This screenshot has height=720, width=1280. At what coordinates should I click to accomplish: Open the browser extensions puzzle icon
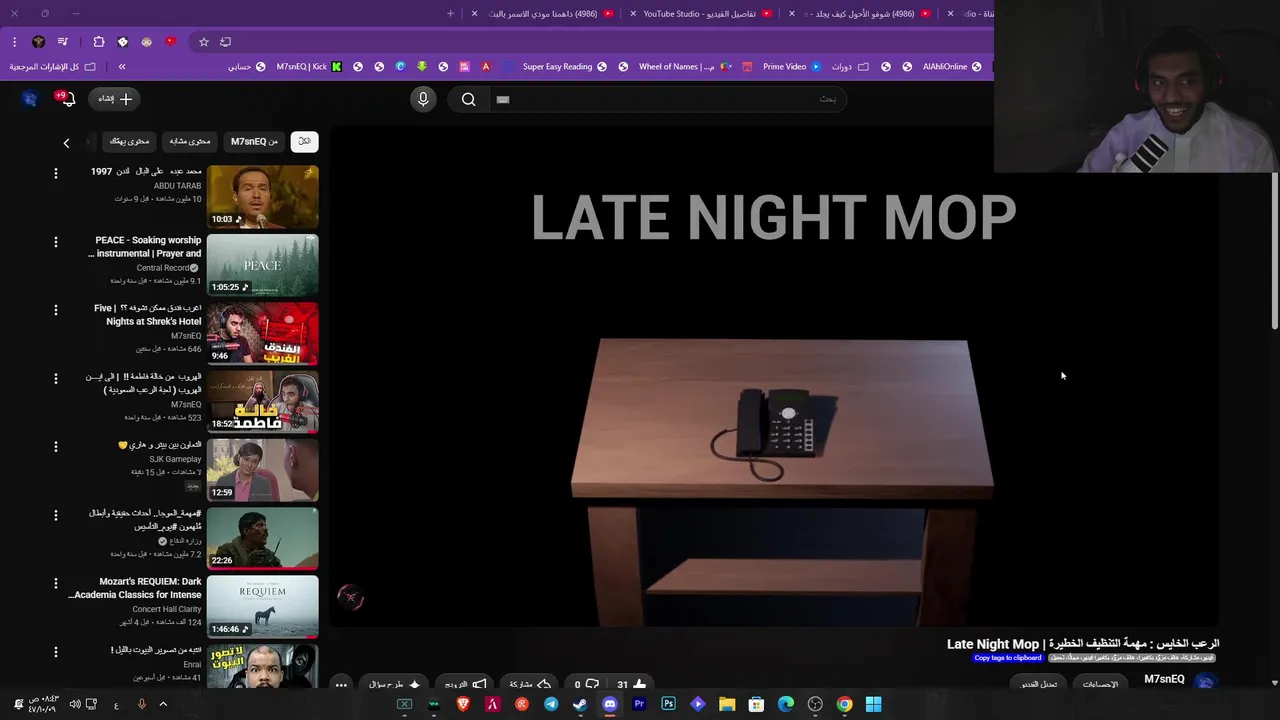[x=98, y=42]
